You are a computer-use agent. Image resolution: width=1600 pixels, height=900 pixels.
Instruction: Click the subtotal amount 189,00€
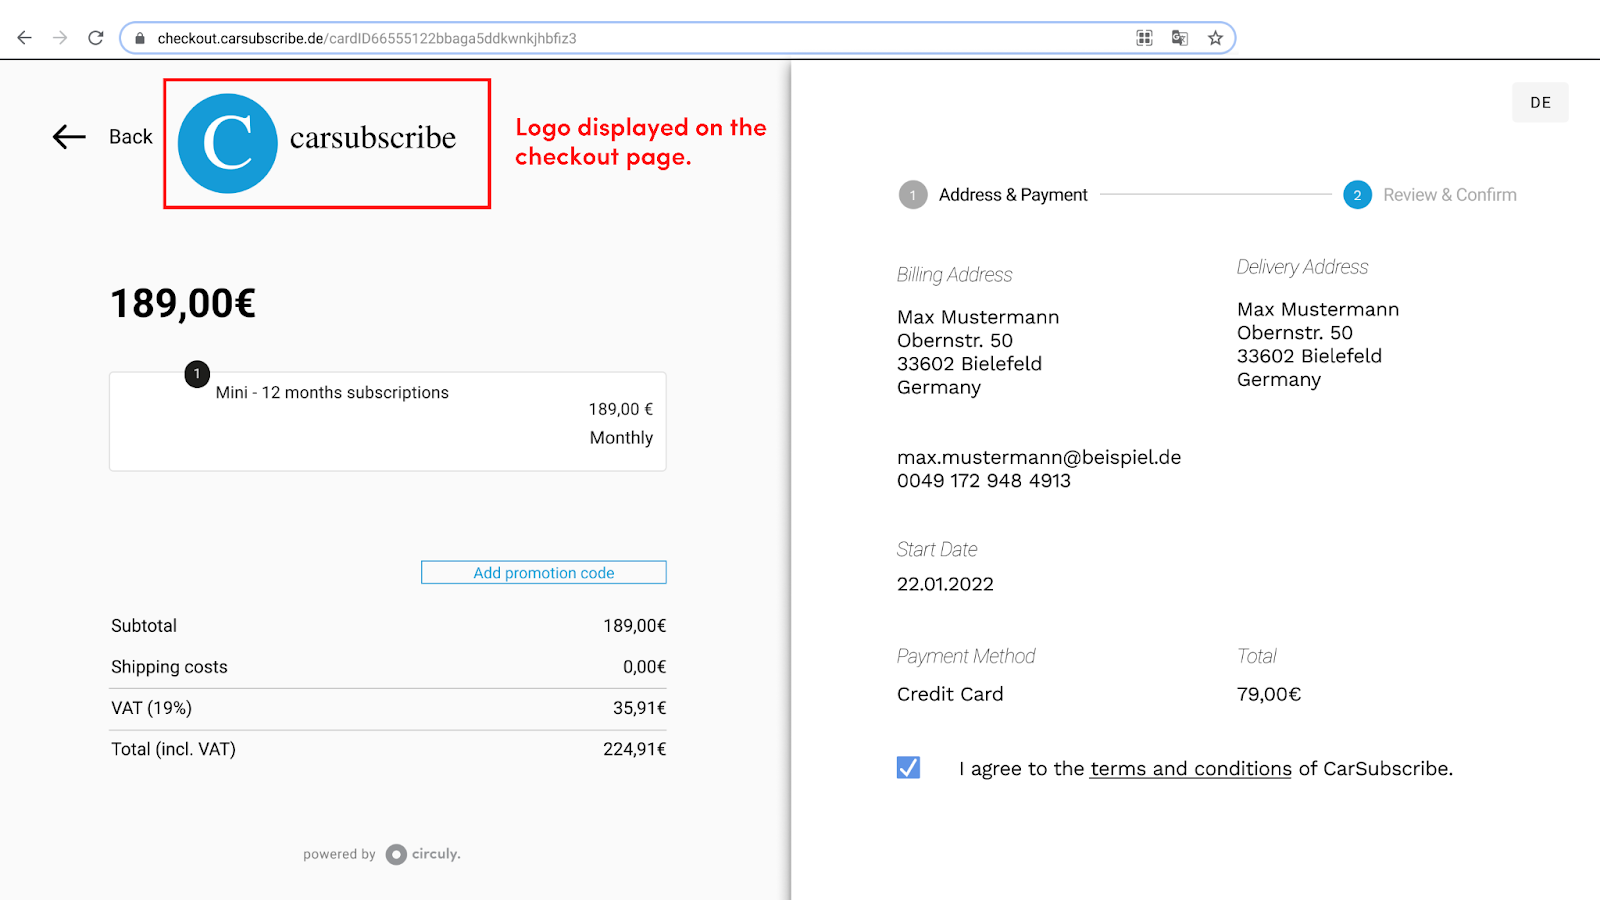635,626
